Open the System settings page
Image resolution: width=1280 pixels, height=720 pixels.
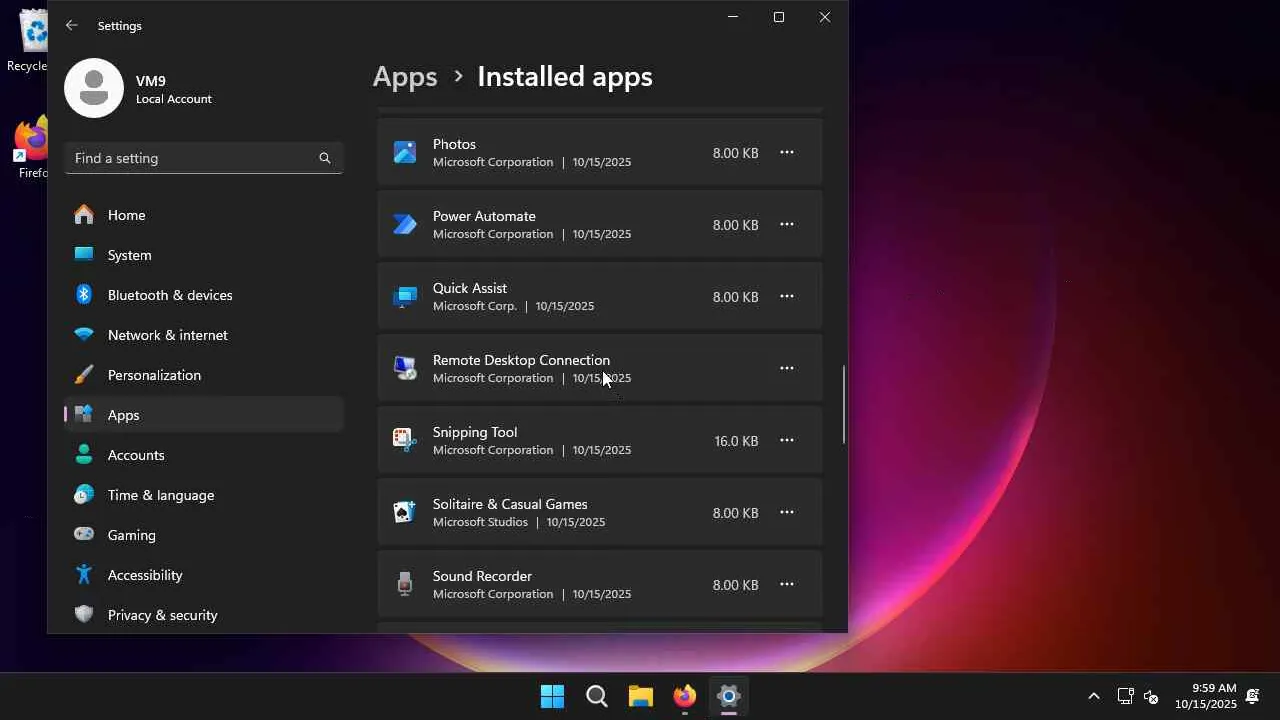[204, 255]
